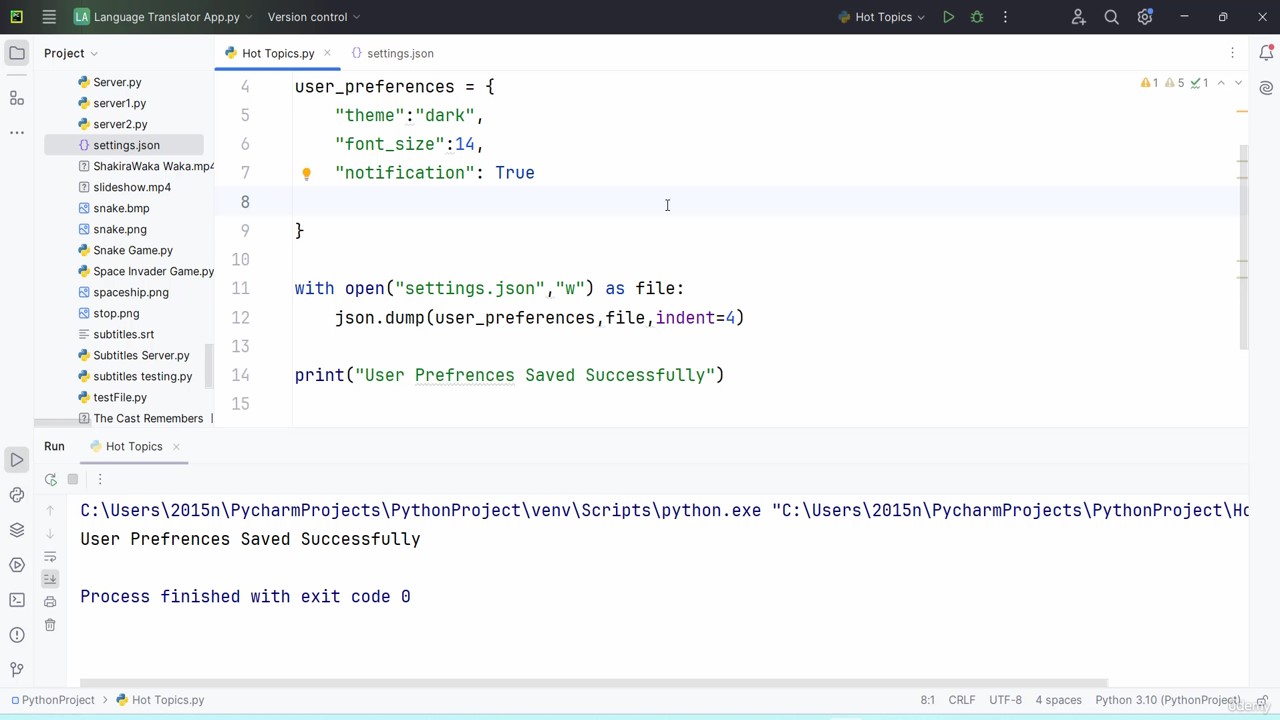Show the inspection warnings widget

[1175, 83]
